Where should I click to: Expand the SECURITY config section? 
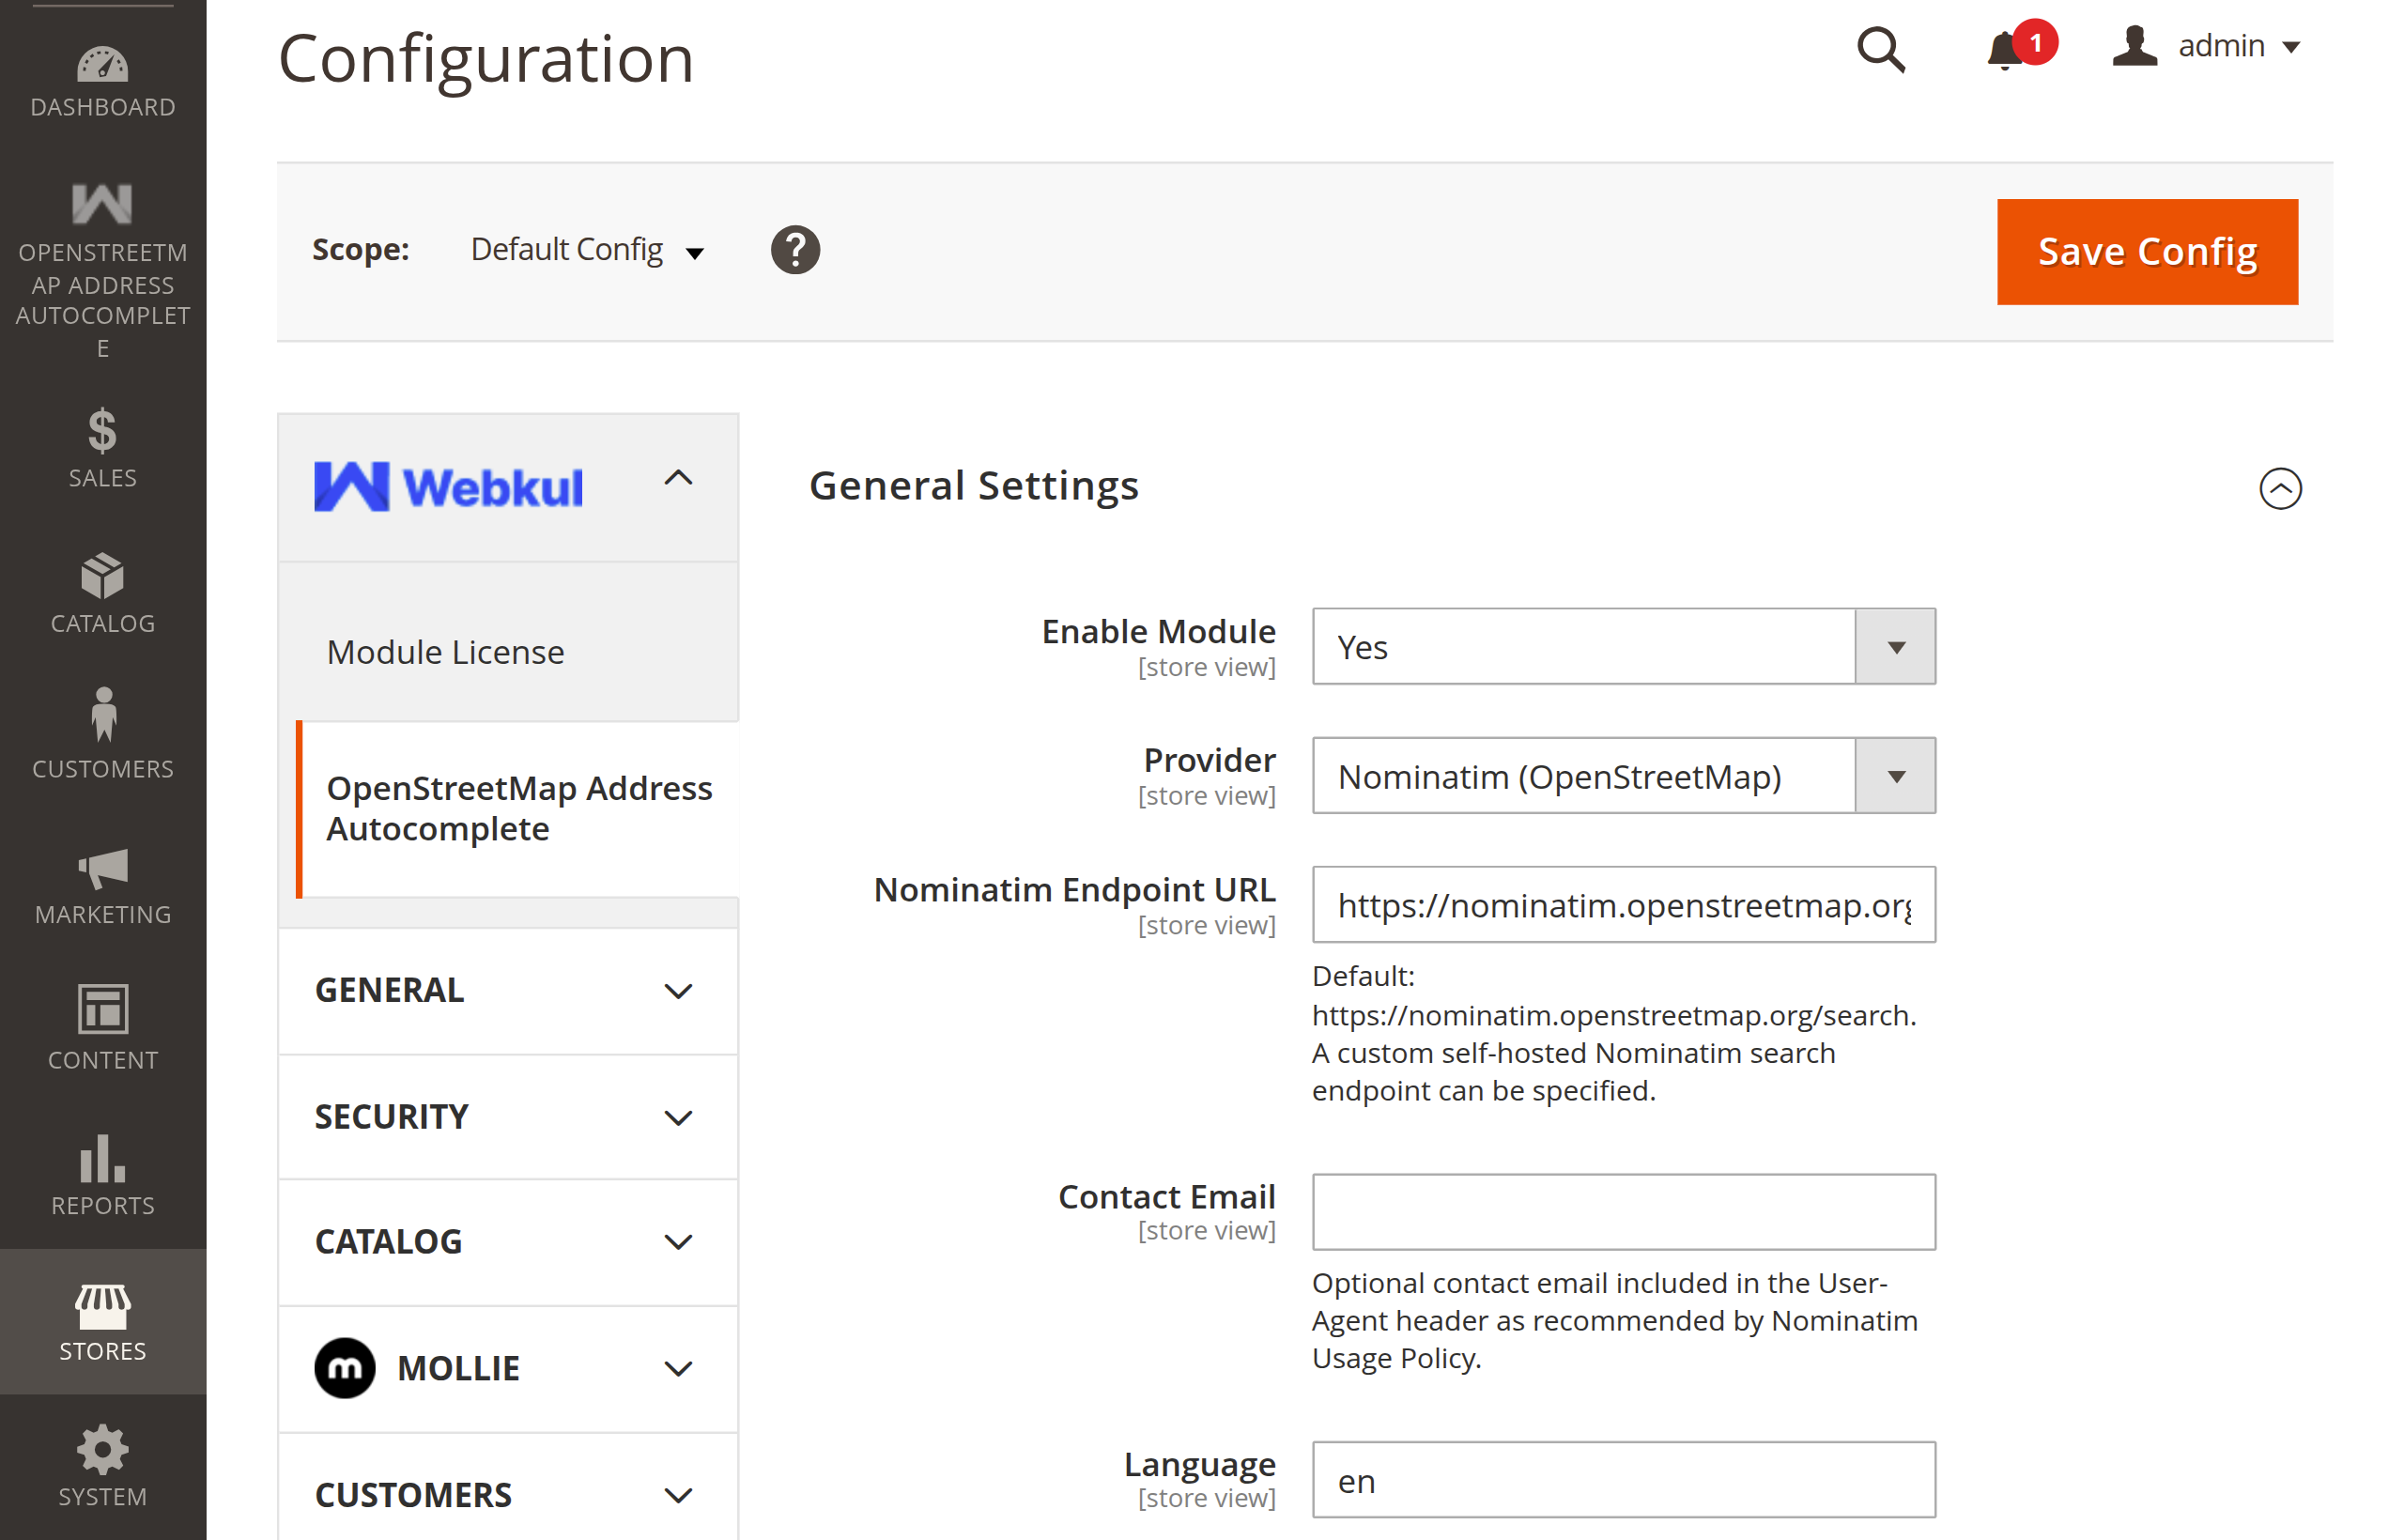tap(508, 1116)
